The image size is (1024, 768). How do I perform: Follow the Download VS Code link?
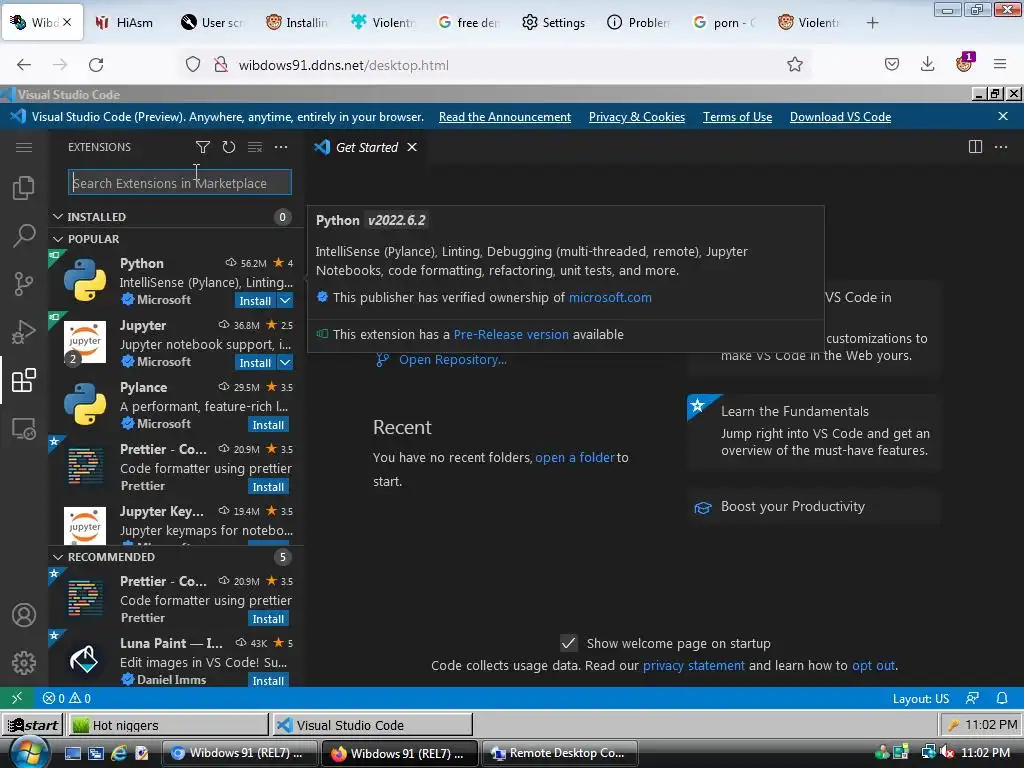840,117
